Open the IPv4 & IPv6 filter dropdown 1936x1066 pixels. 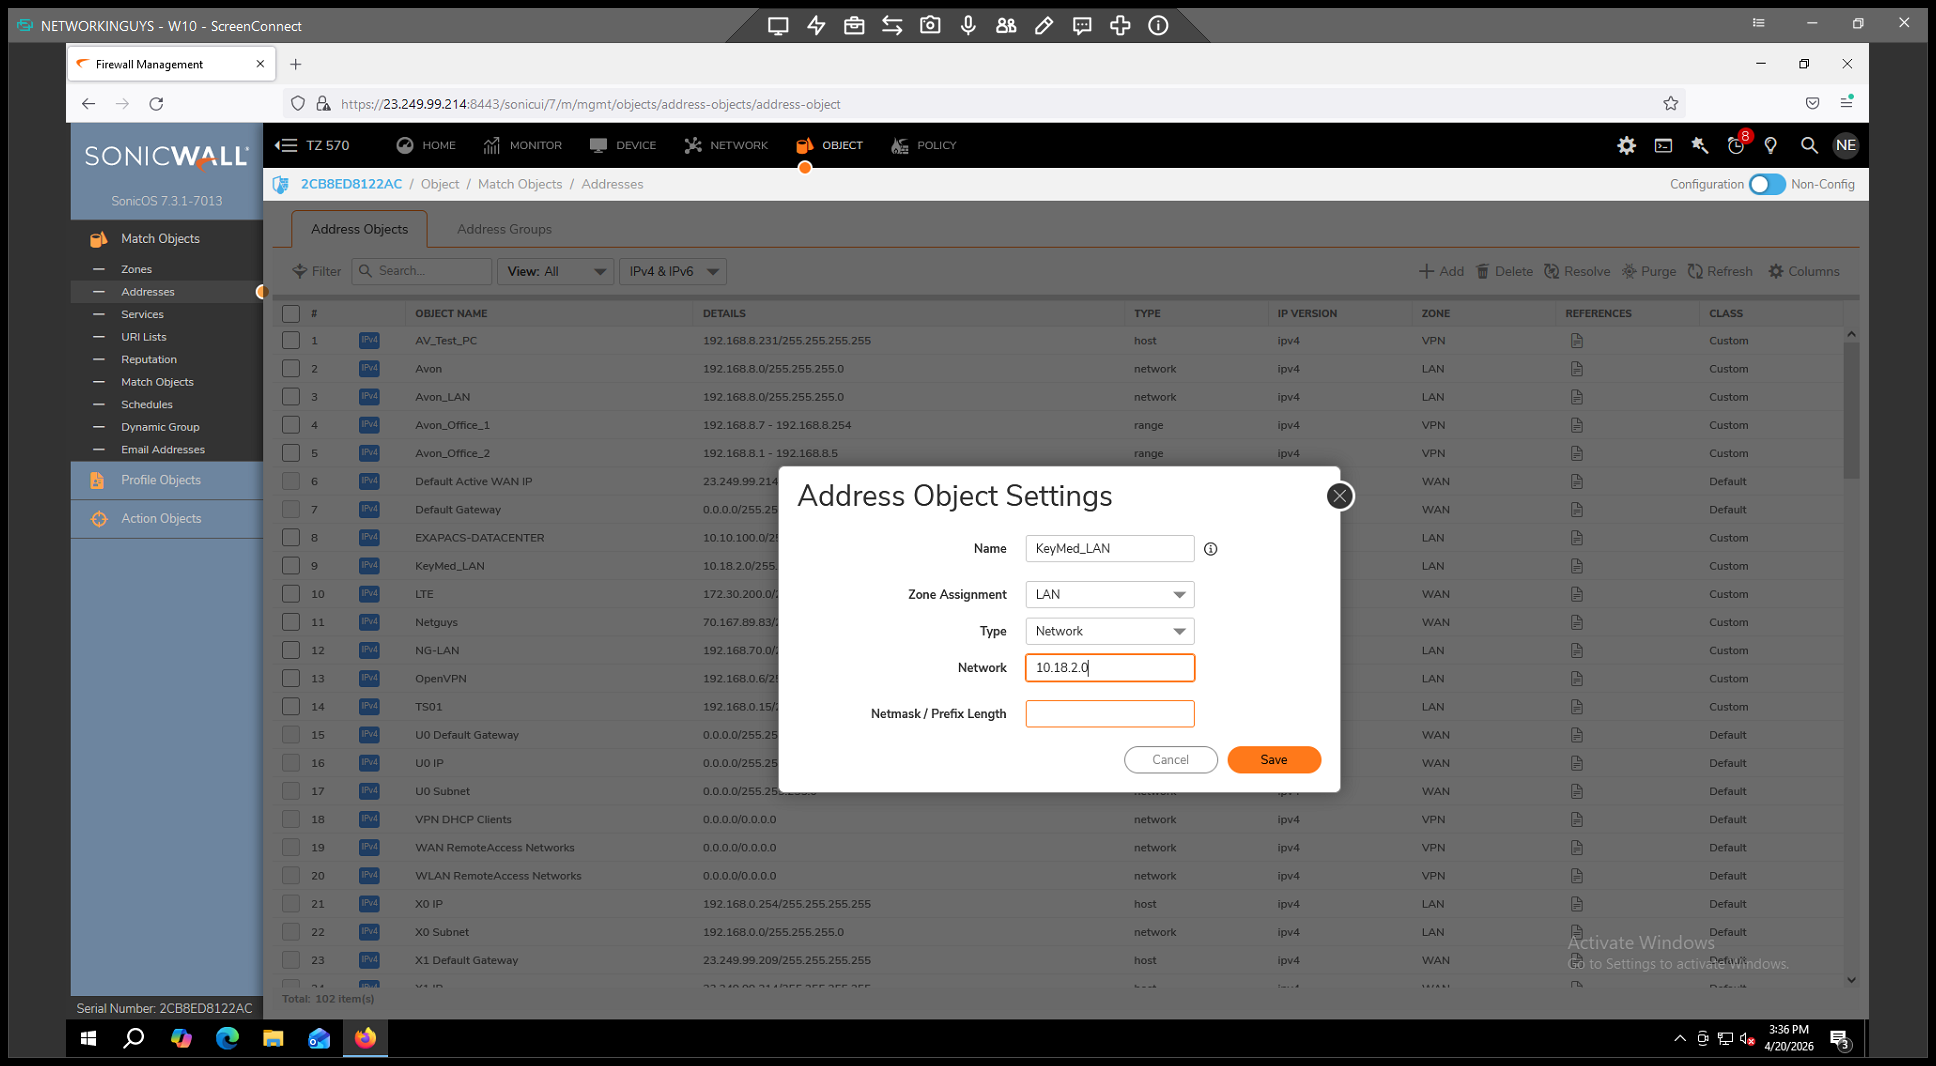pos(672,272)
